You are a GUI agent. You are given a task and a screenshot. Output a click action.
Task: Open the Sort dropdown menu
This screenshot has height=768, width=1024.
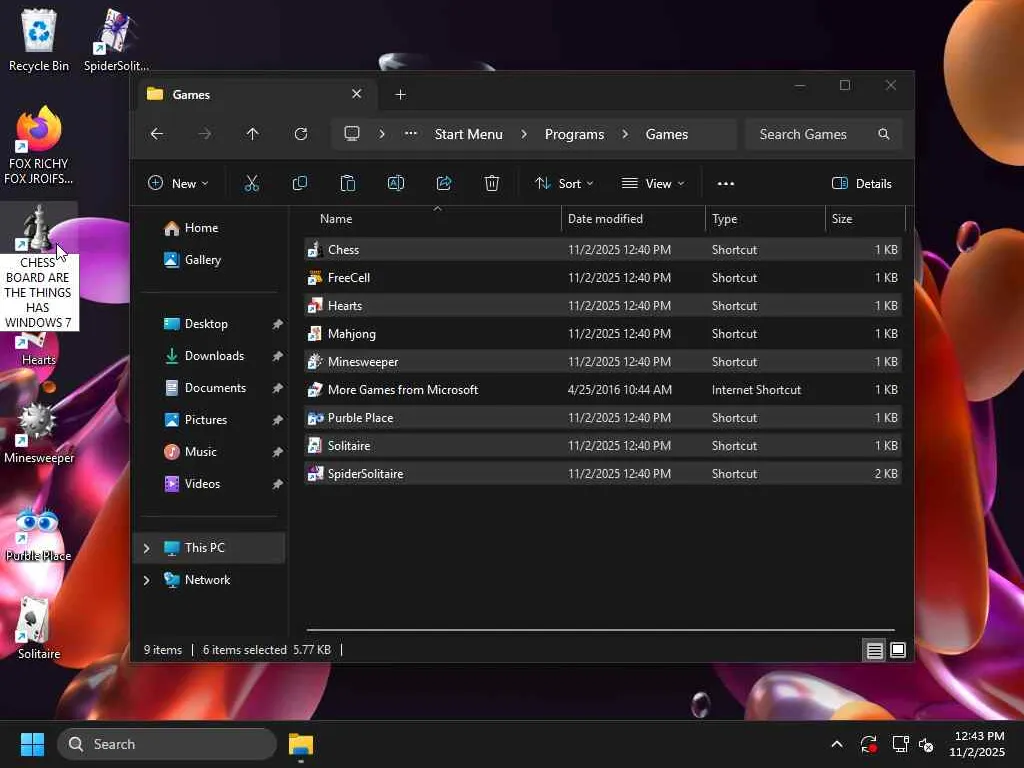pos(564,184)
